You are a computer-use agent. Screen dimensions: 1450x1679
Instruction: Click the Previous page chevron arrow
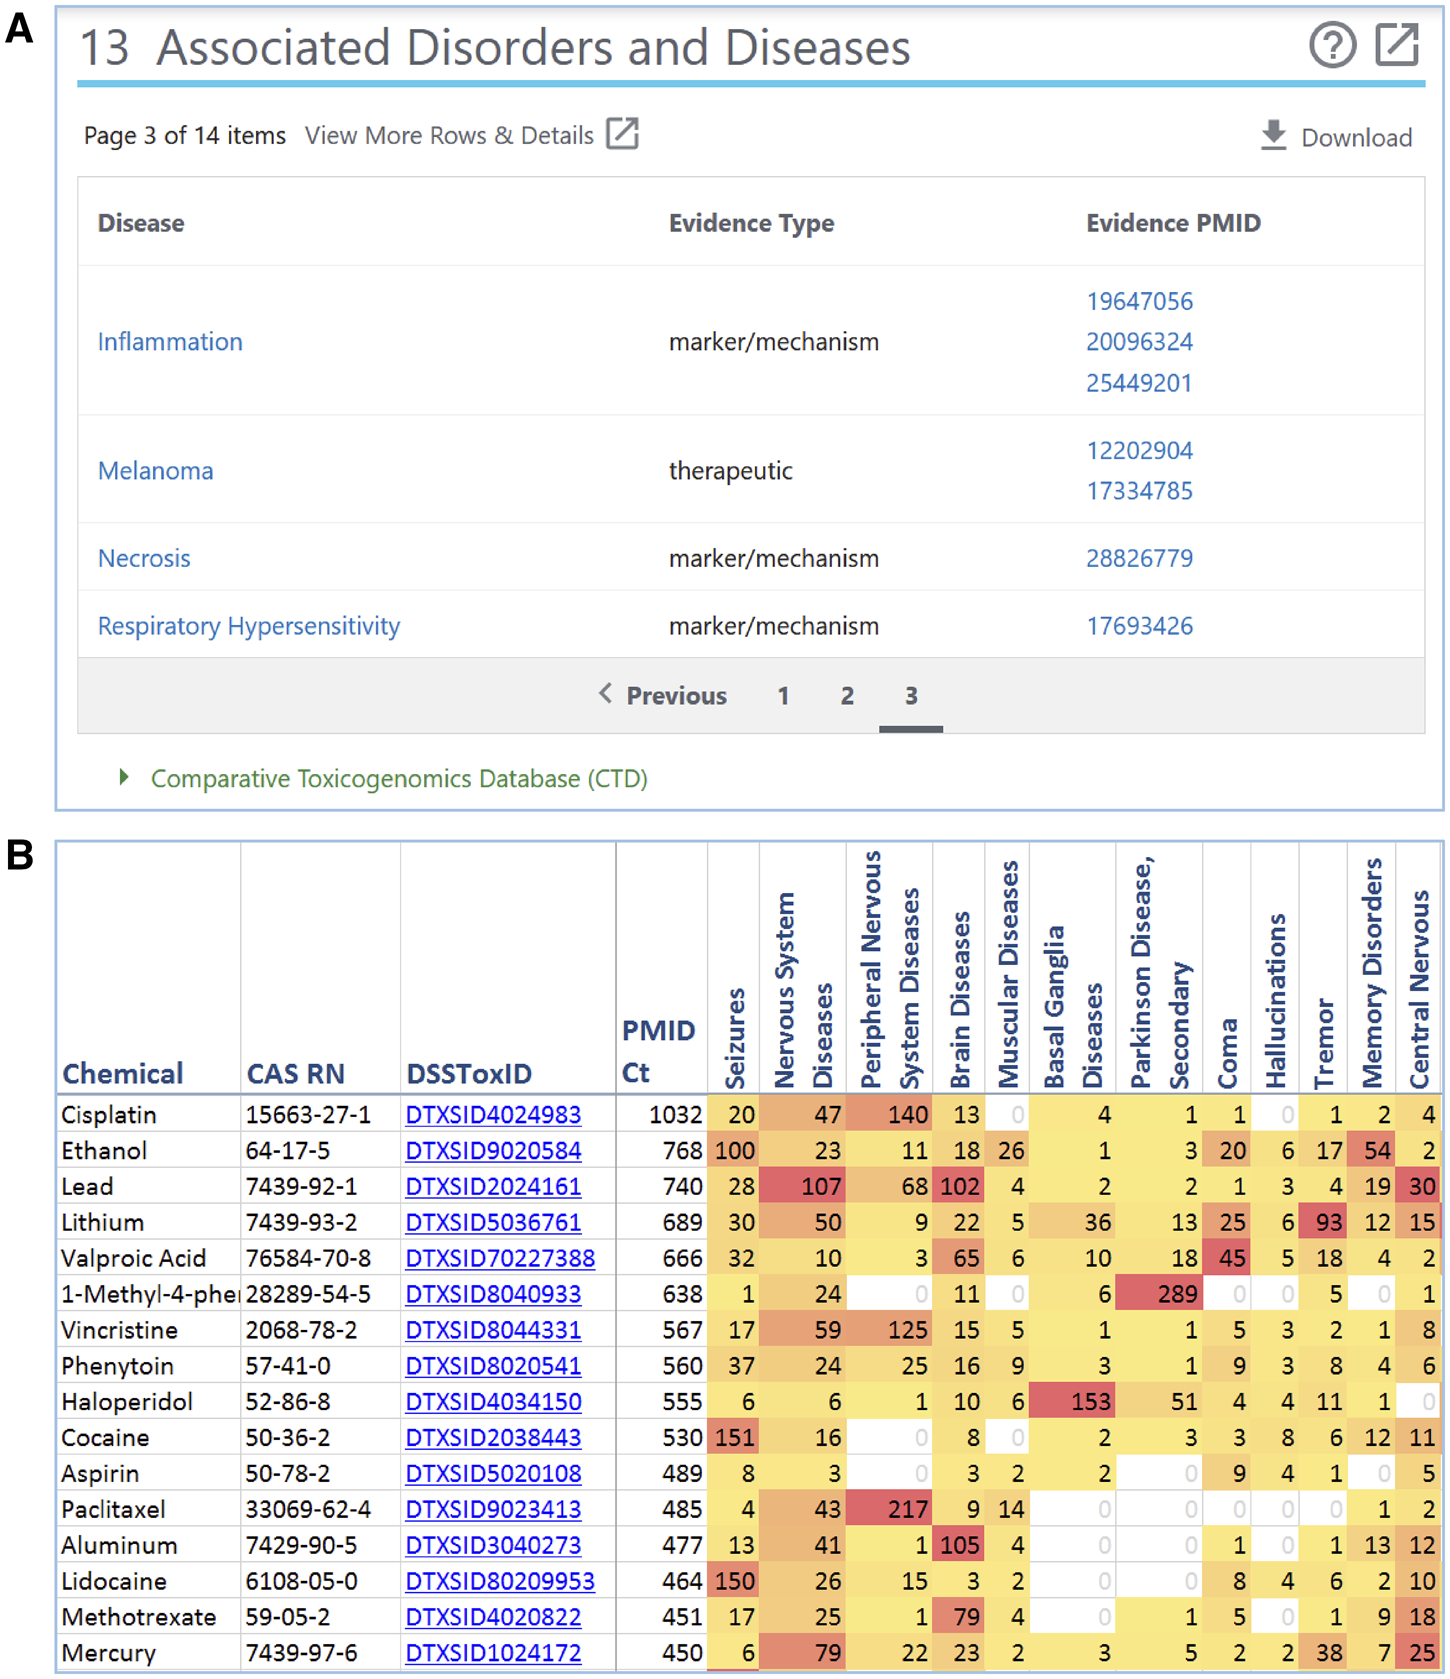click(x=605, y=693)
